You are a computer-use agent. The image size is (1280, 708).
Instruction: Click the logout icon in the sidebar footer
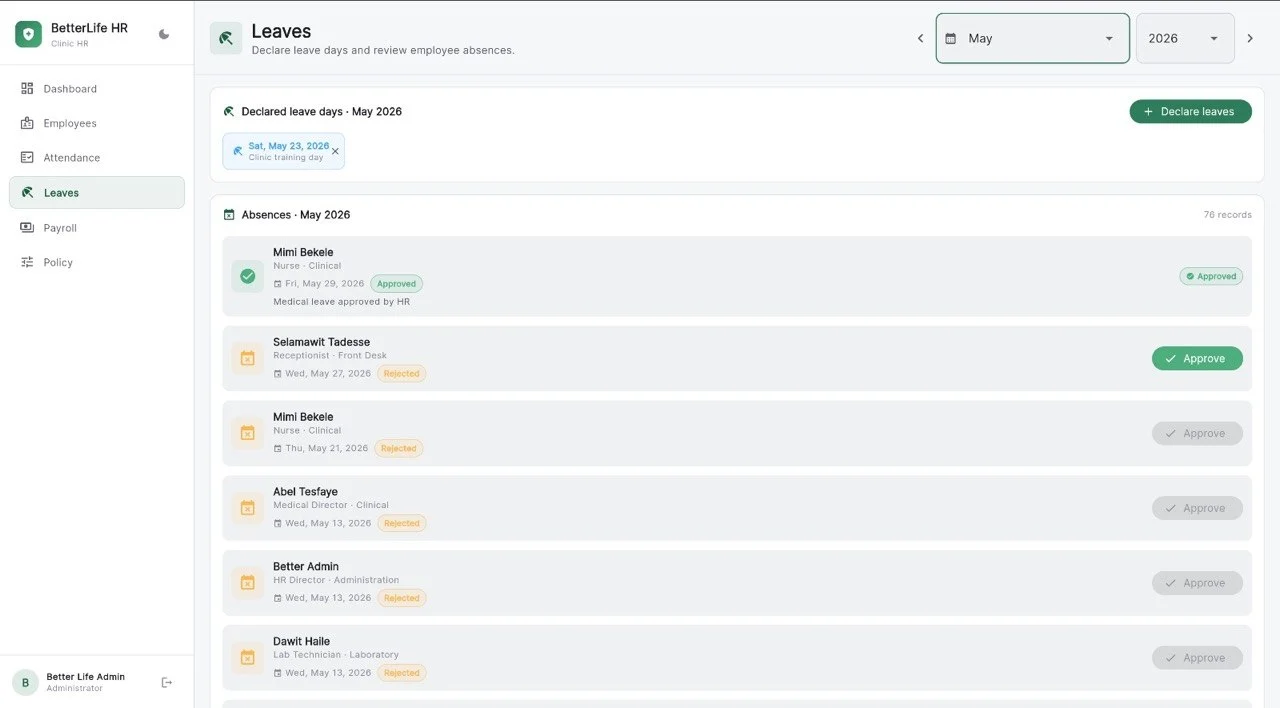[167, 682]
